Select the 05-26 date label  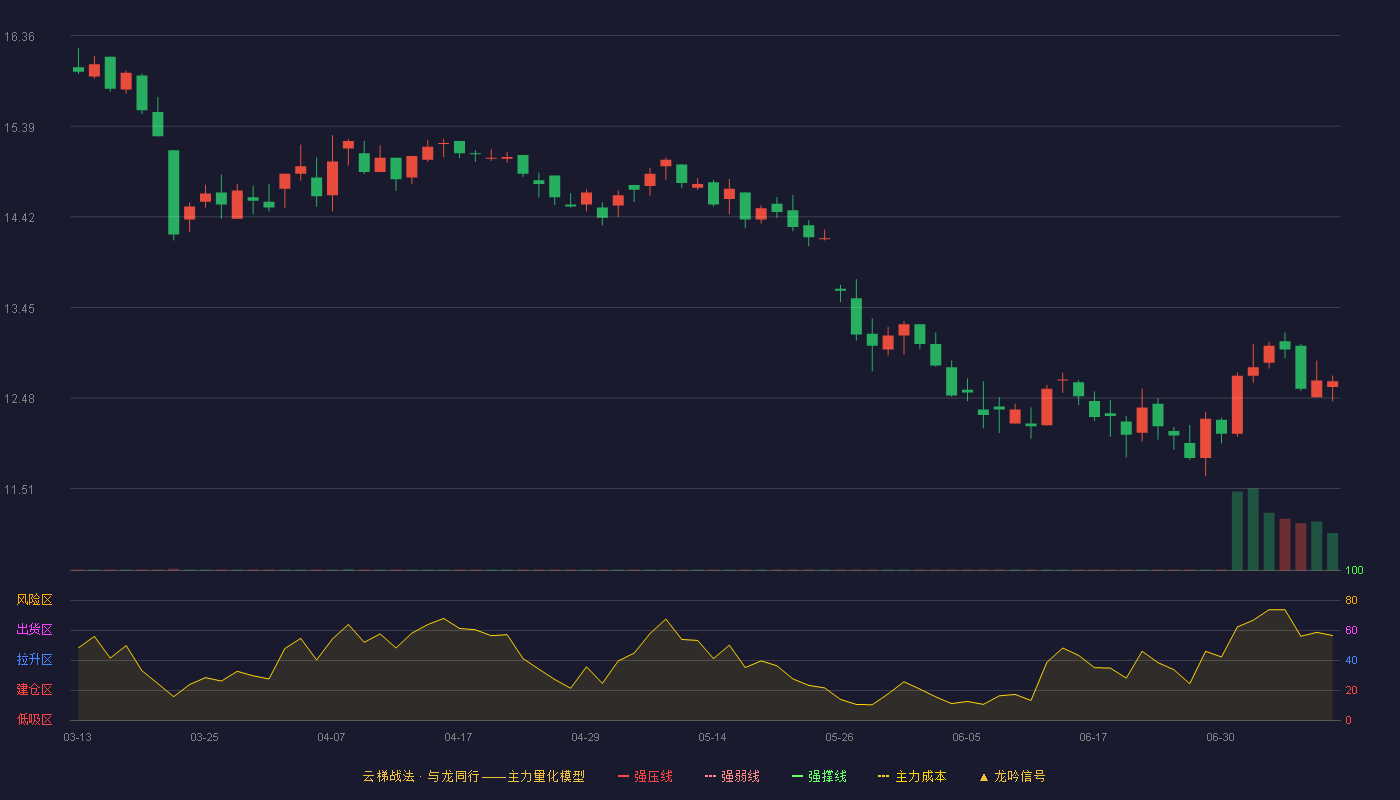(x=839, y=737)
